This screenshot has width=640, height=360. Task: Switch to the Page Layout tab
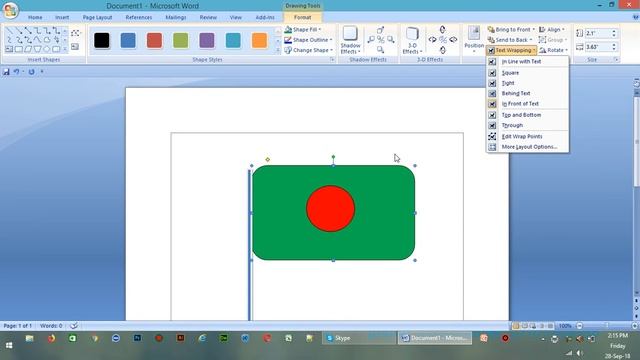[97, 18]
